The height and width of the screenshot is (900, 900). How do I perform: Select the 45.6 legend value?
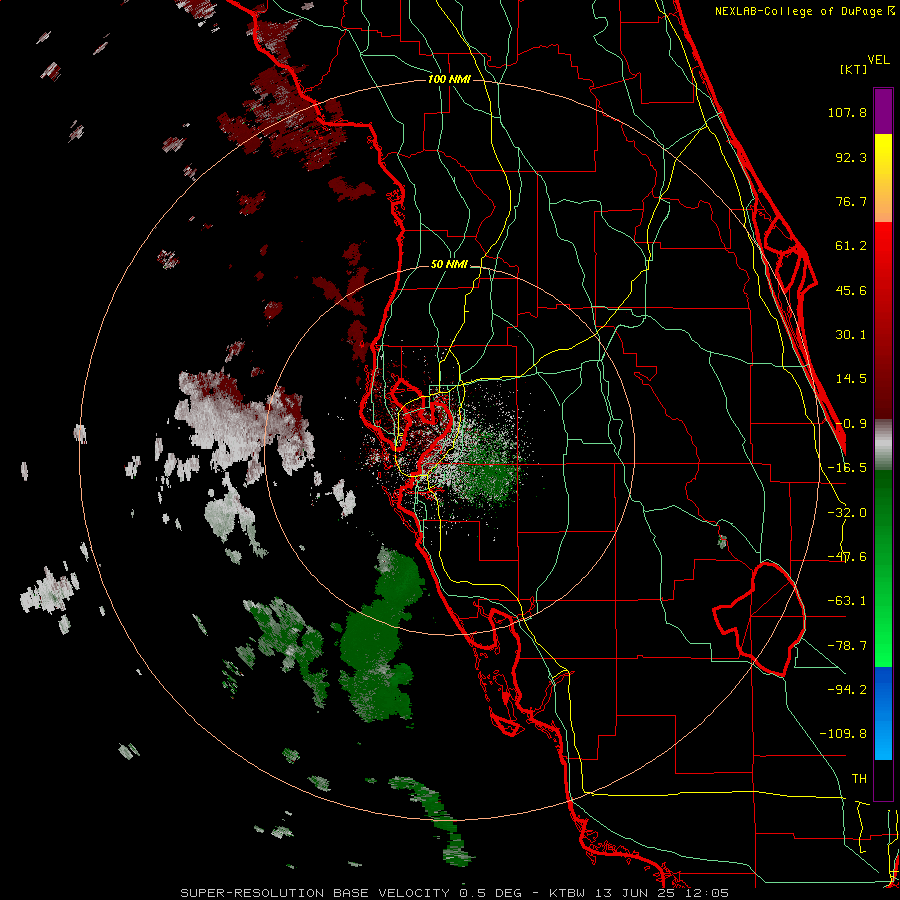851,290
